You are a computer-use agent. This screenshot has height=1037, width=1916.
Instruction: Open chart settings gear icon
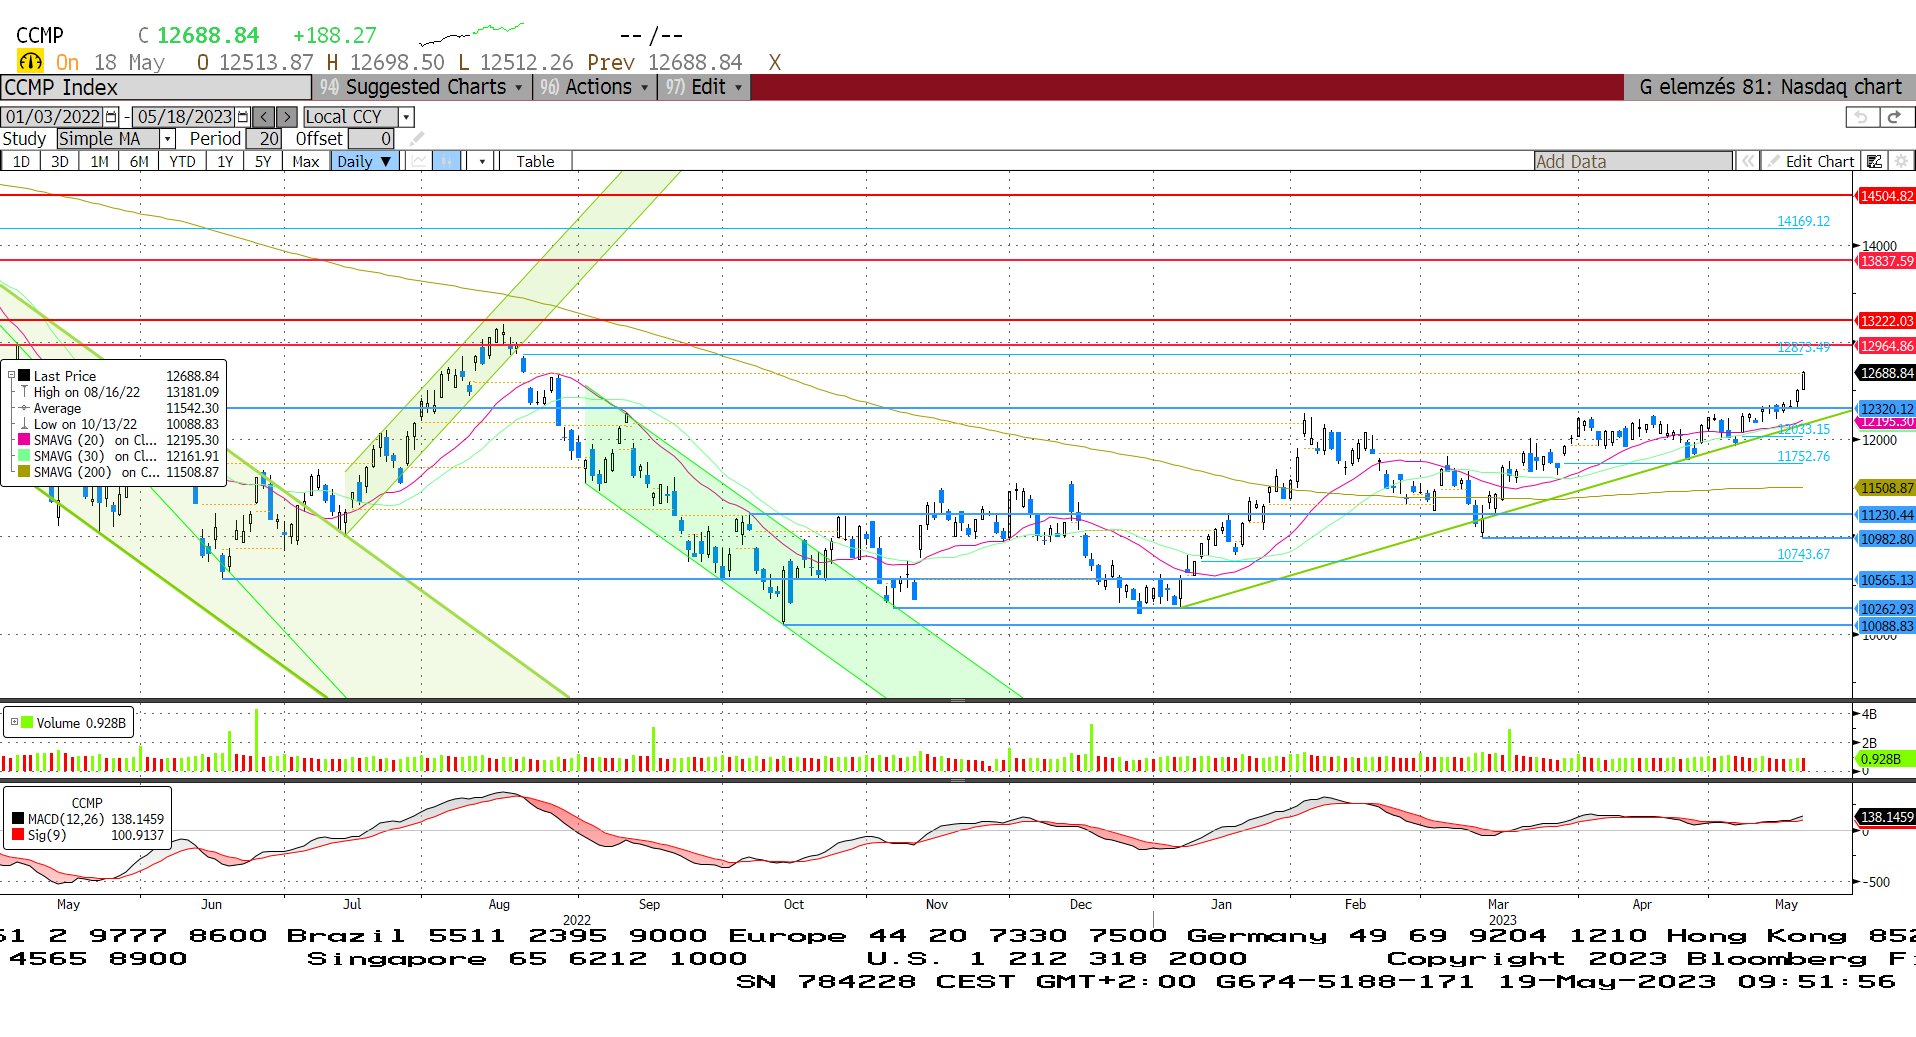[x=1901, y=161]
